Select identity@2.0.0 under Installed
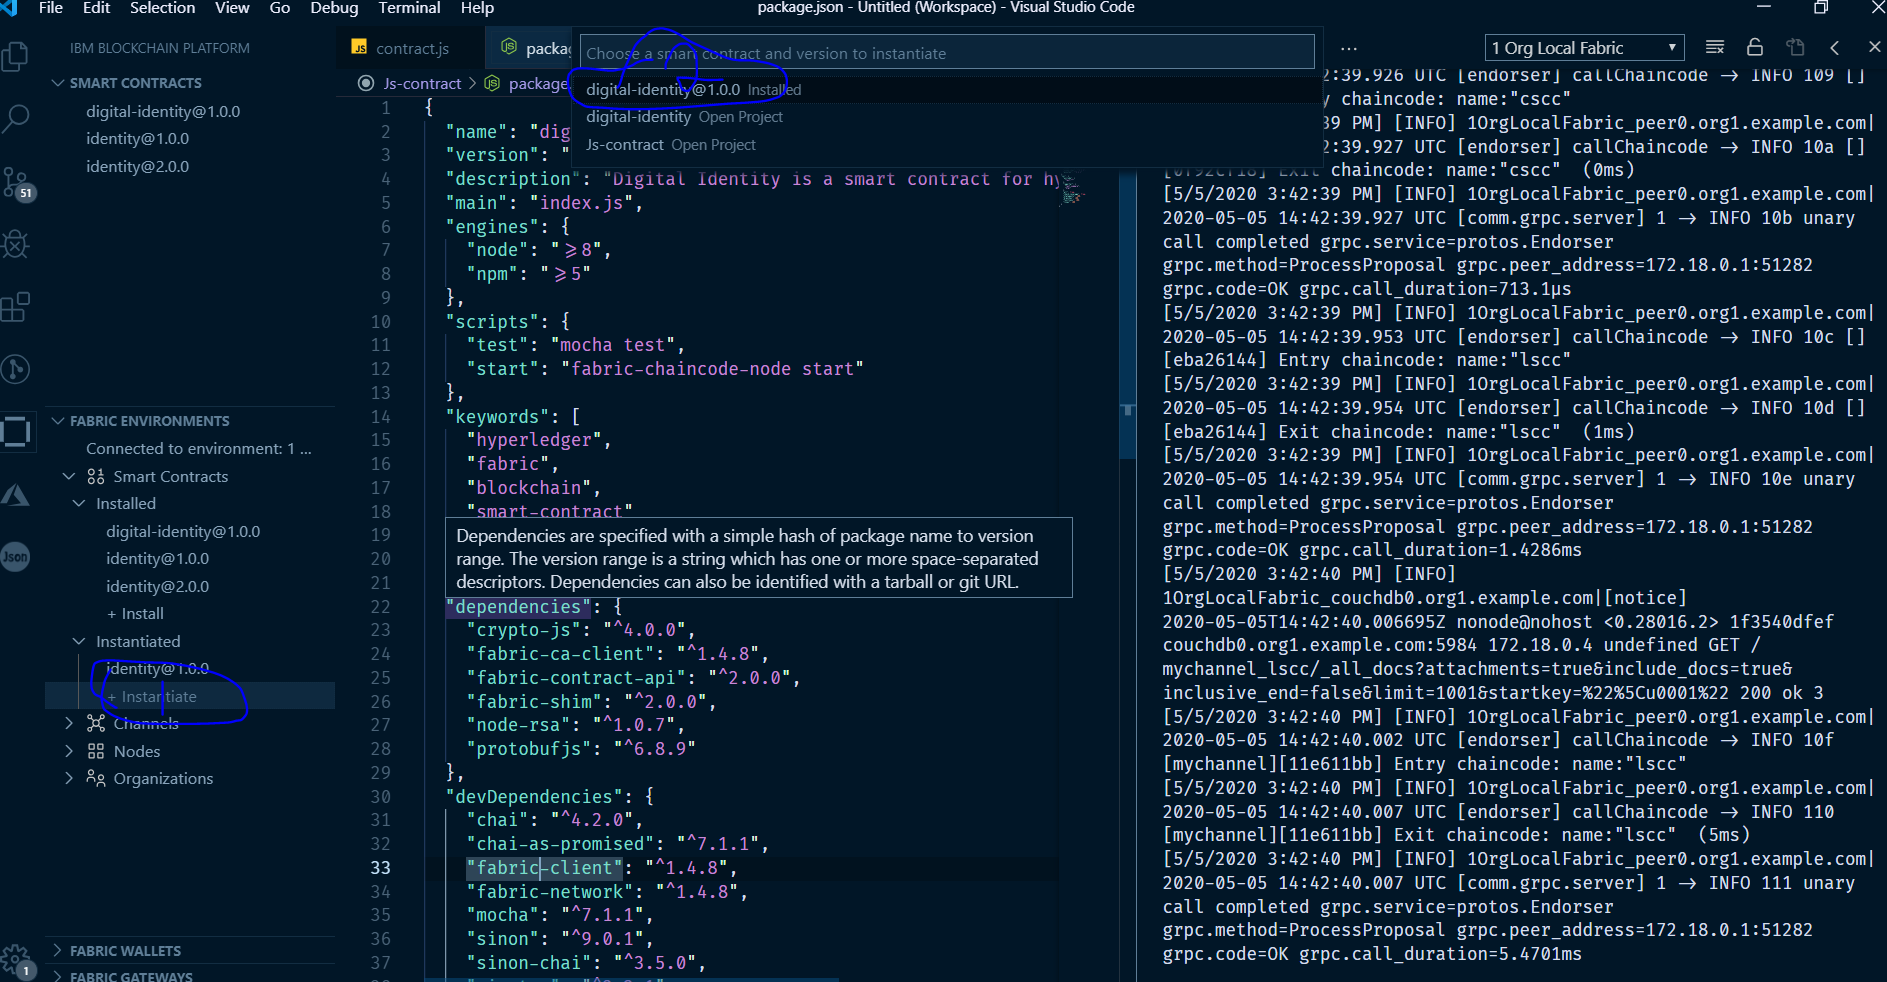Viewport: 1887px width, 982px height. [157, 586]
